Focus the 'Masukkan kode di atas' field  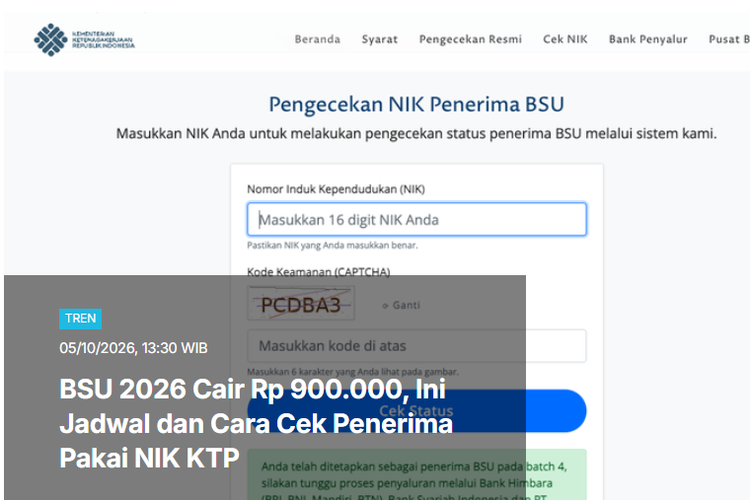tap(417, 345)
